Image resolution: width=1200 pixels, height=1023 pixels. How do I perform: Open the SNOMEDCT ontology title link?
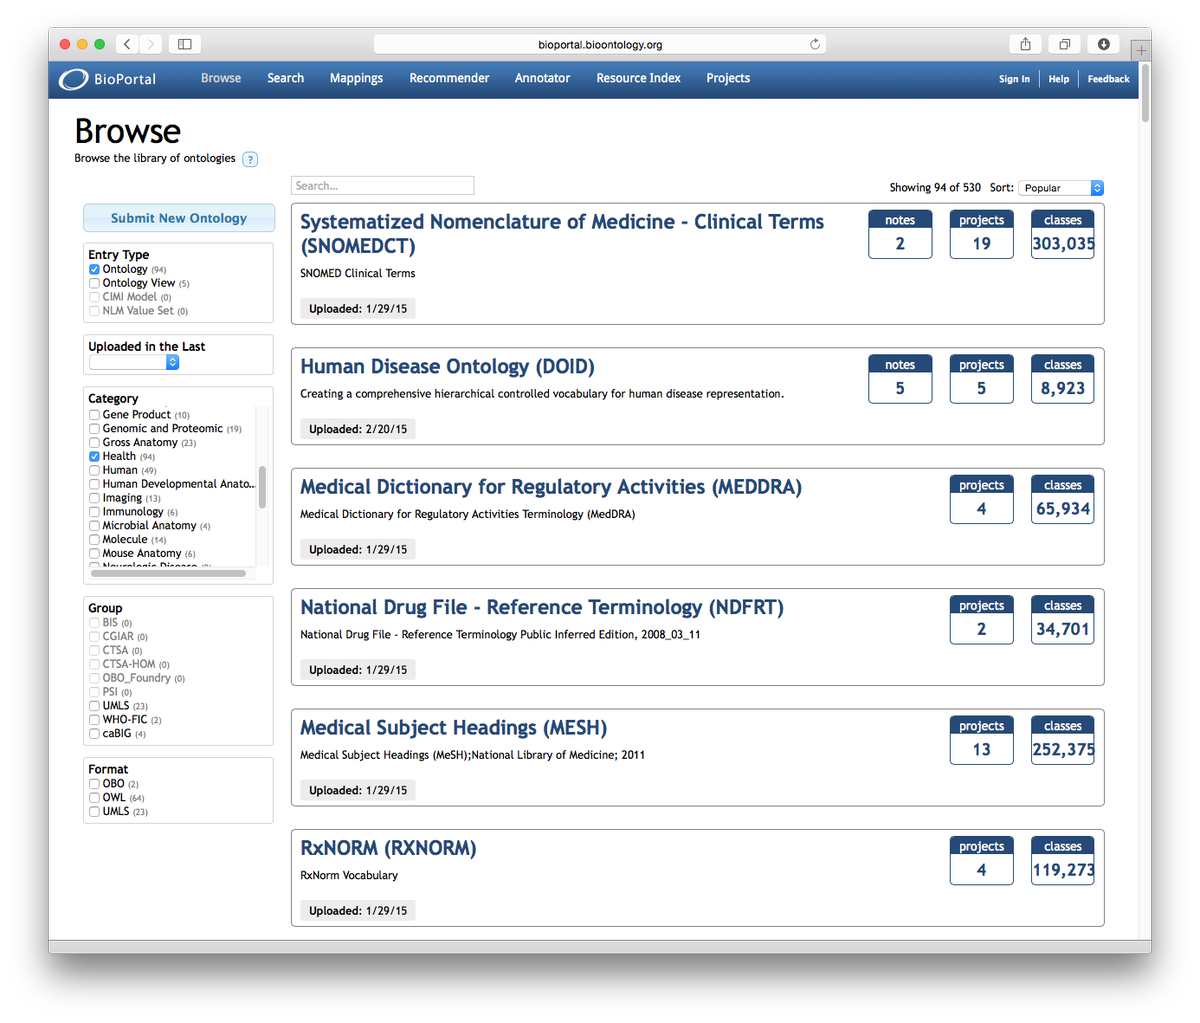coord(562,234)
